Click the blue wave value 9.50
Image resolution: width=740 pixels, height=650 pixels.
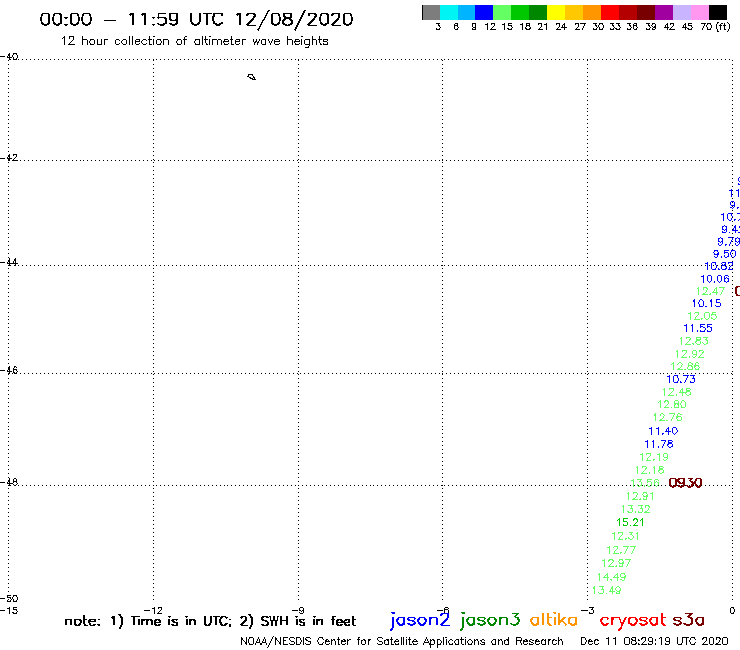[724, 254]
